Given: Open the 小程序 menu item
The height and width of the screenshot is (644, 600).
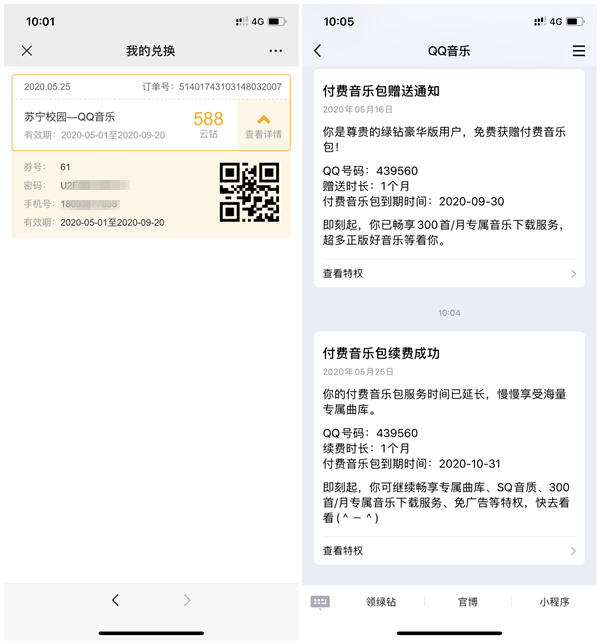Looking at the screenshot, I should tap(554, 602).
